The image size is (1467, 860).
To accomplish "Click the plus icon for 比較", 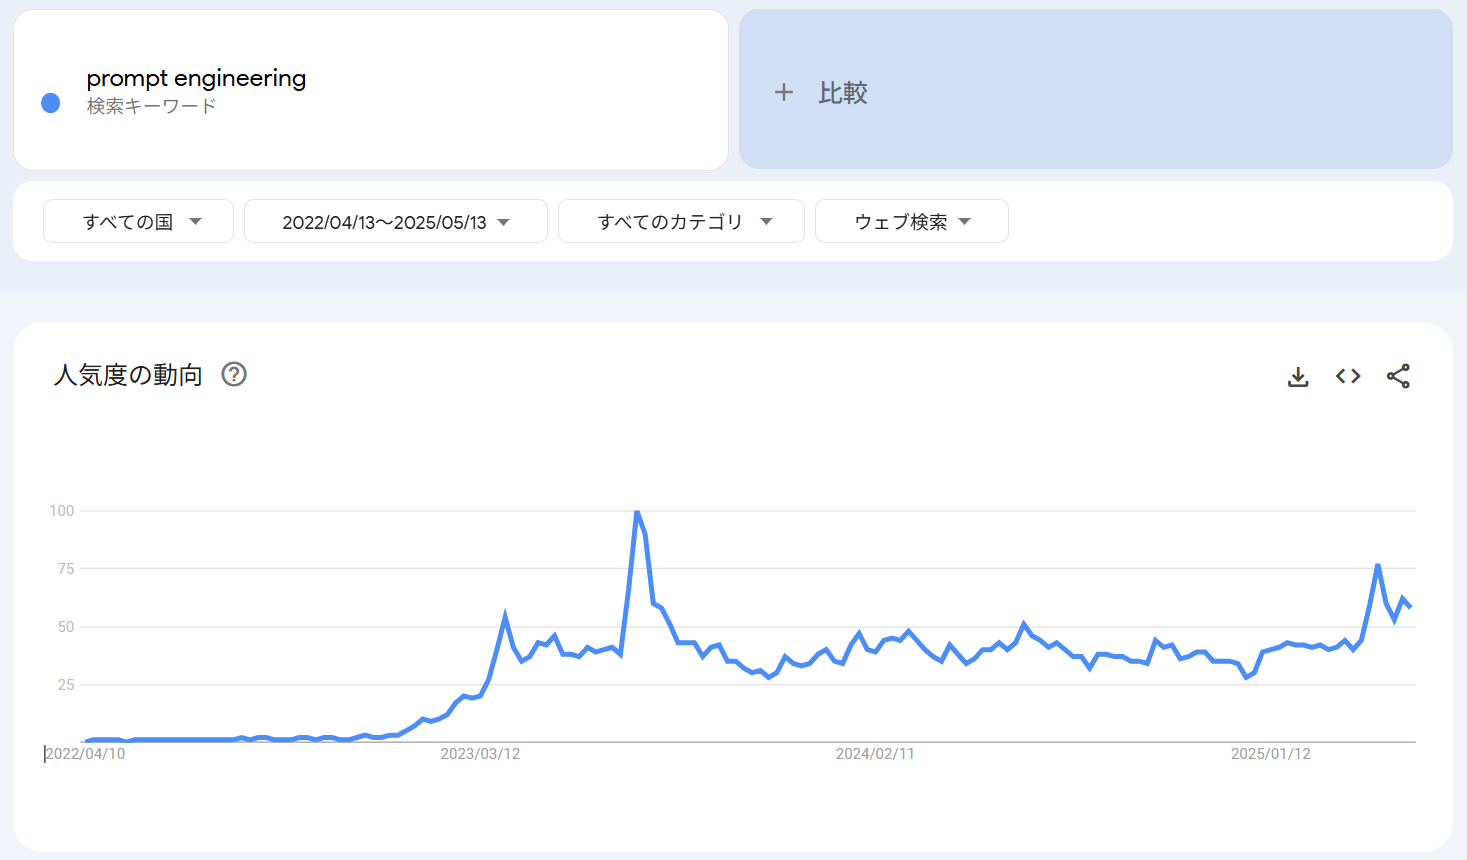I will click(784, 92).
